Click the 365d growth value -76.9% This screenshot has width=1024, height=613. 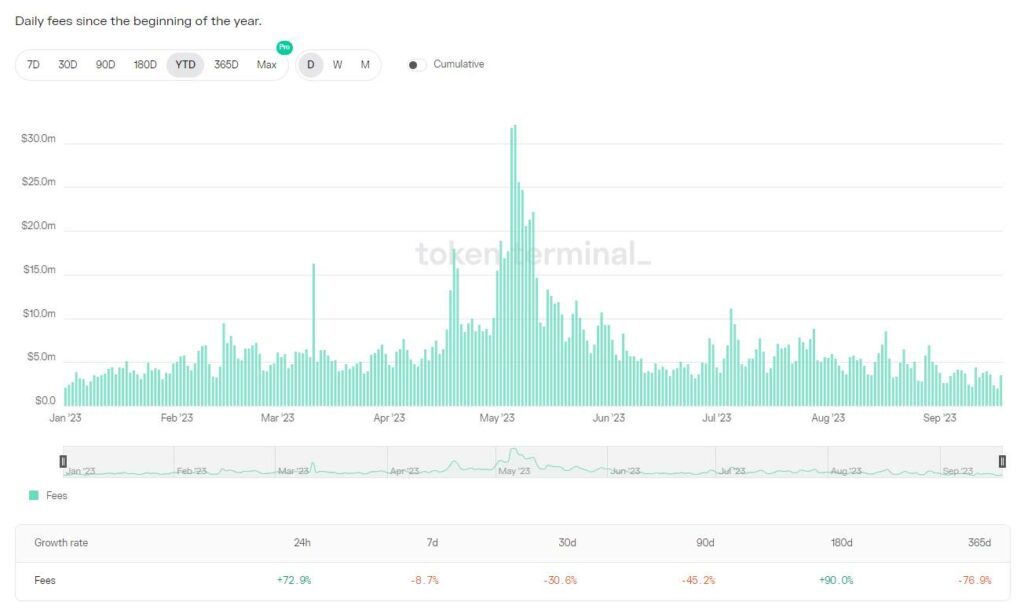[974, 580]
